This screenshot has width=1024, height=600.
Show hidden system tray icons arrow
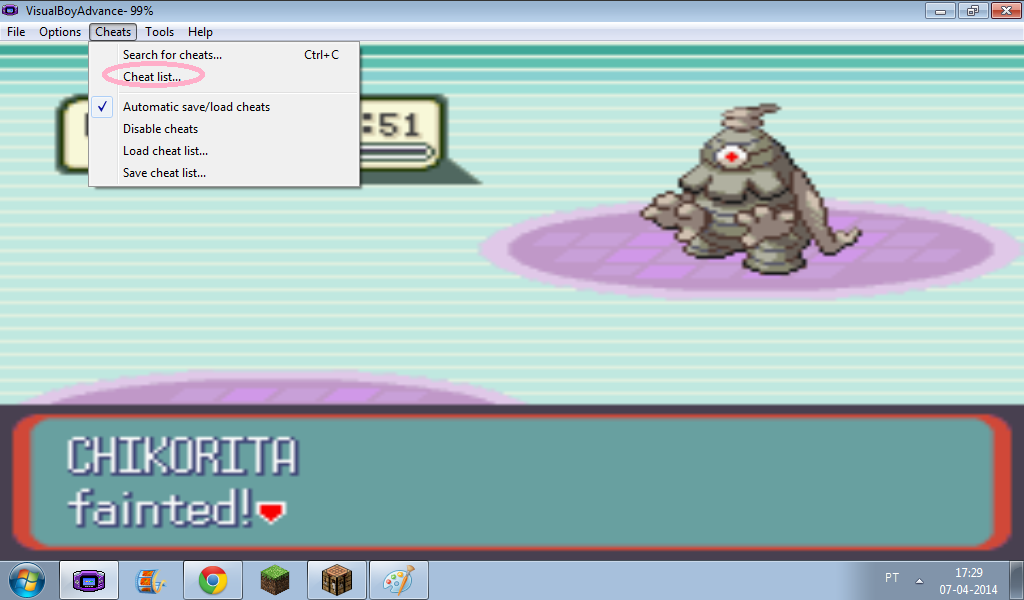click(x=919, y=580)
